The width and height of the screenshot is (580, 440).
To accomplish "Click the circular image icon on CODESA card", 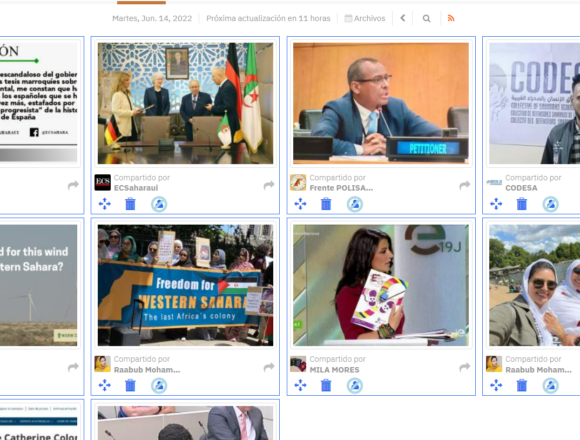I will tap(550, 204).
